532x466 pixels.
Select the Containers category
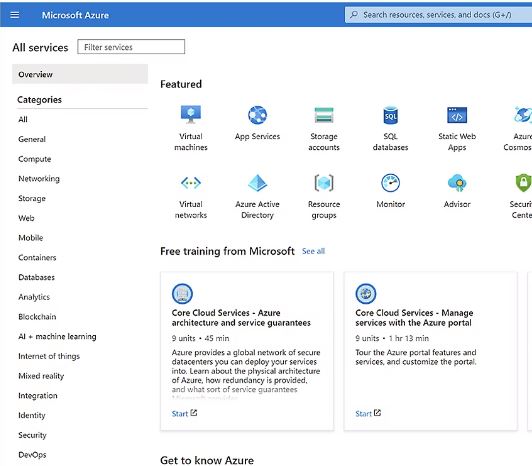37,257
